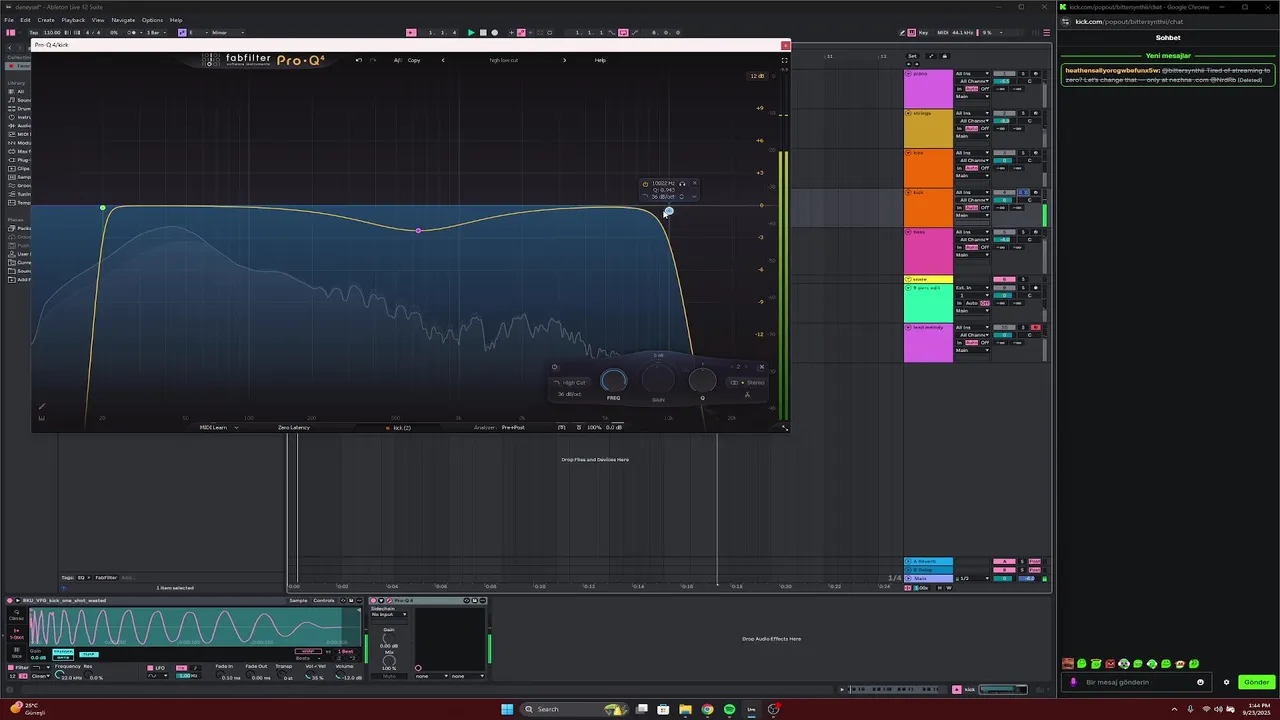Click the Gönder send button in chat
This screenshot has height=720, width=1280.
point(1256,682)
